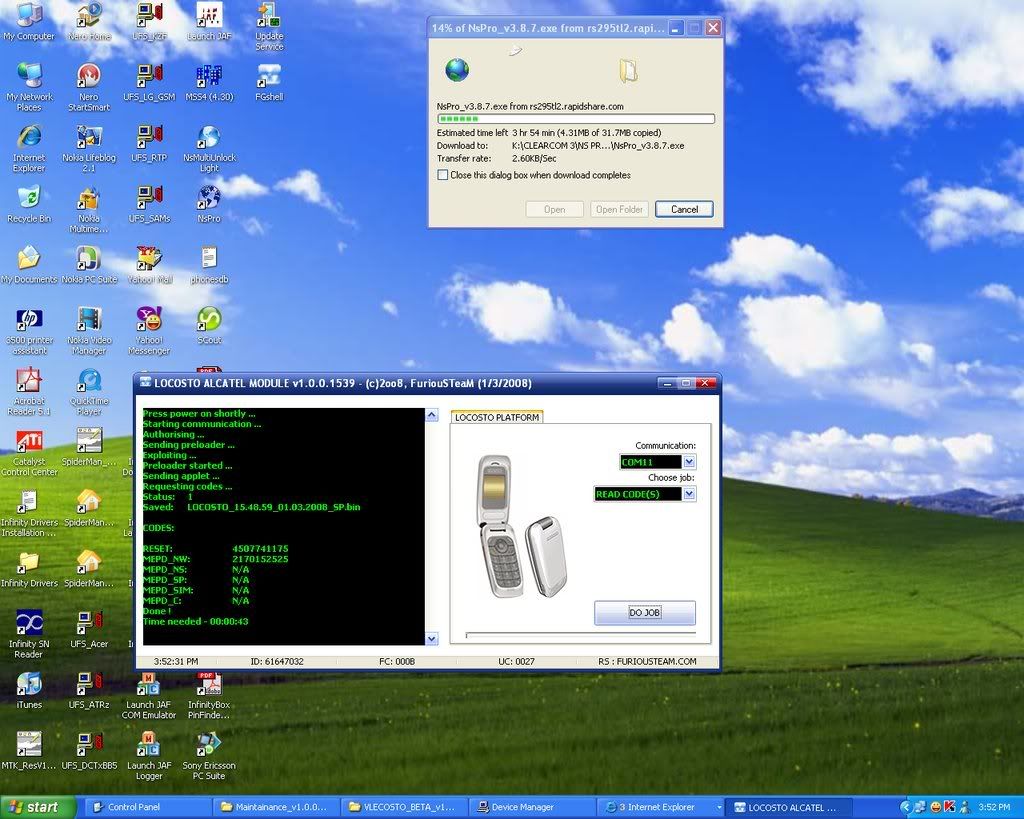Image resolution: width=1024 pixels, height=819 pixels.
Task: Cancel the NsPro download
Action: [684, 209]
